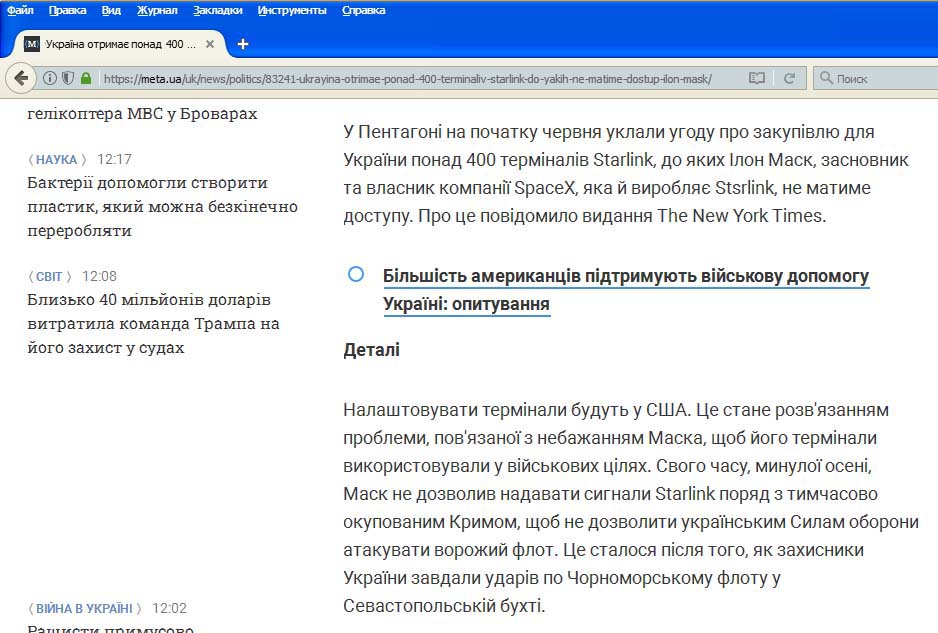Open the Закладки menu
Screen dimensions: 938x633
(218, 10)
